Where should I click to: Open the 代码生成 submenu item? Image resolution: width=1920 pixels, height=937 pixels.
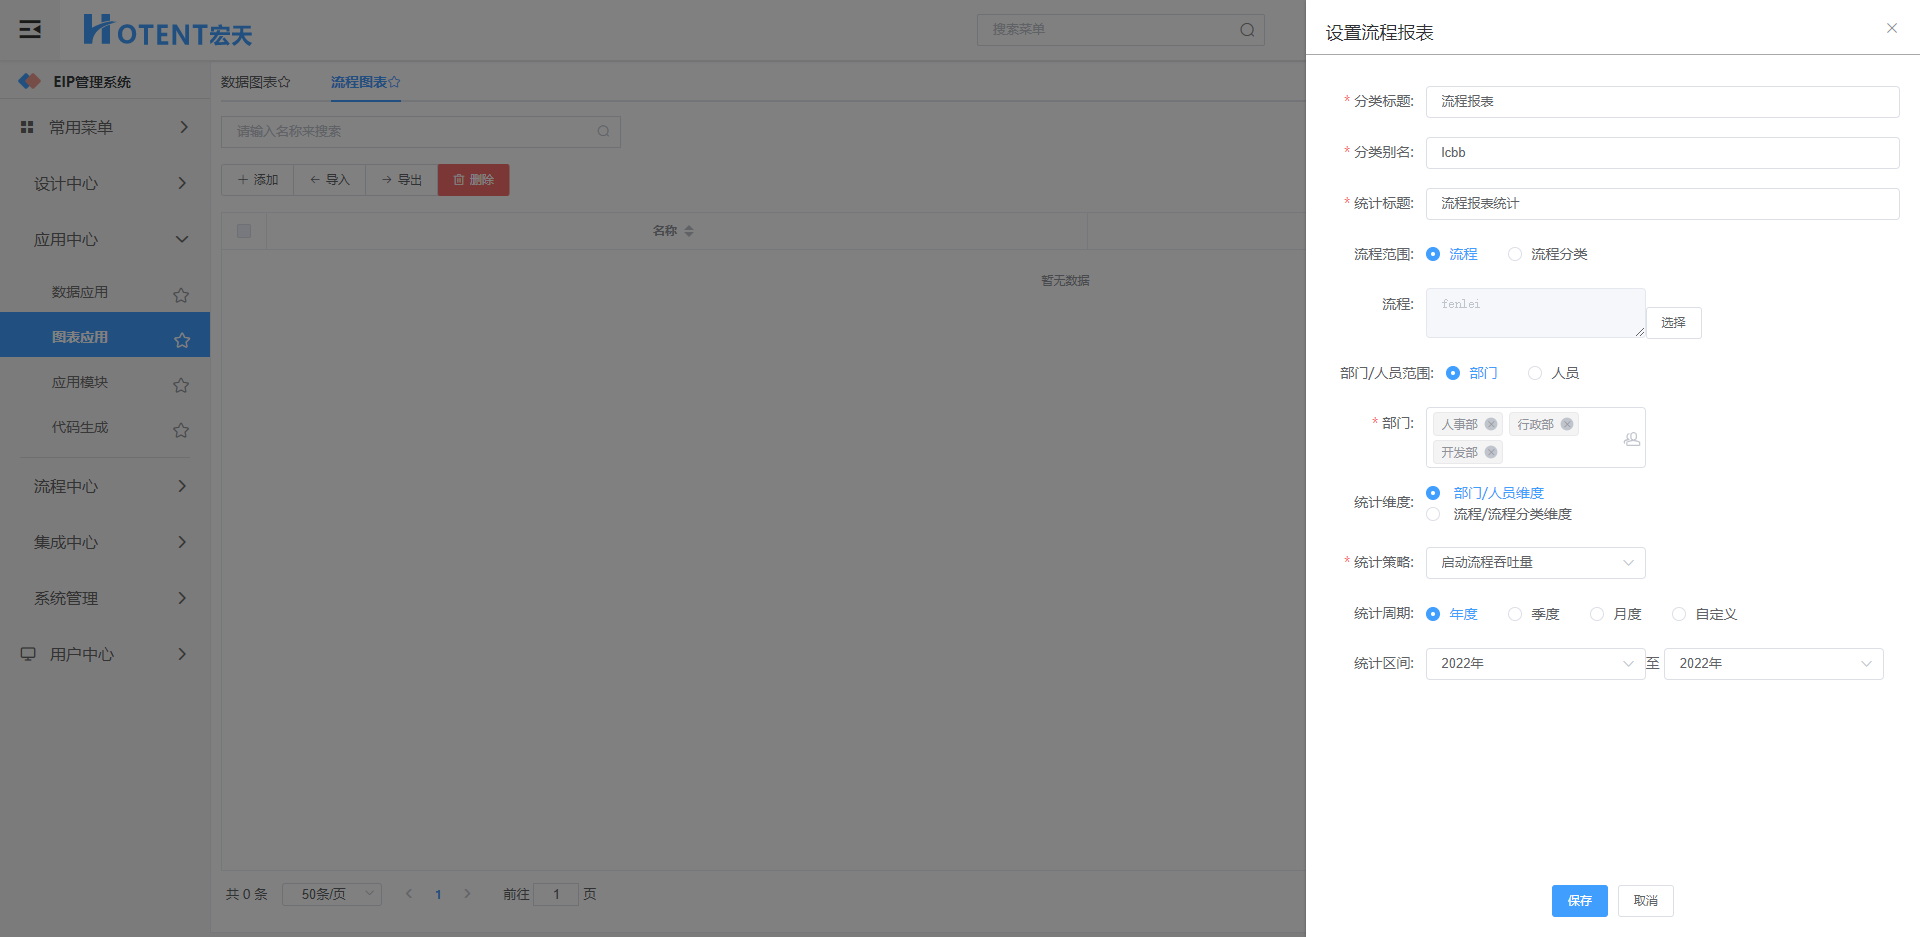tap(80, 427)
